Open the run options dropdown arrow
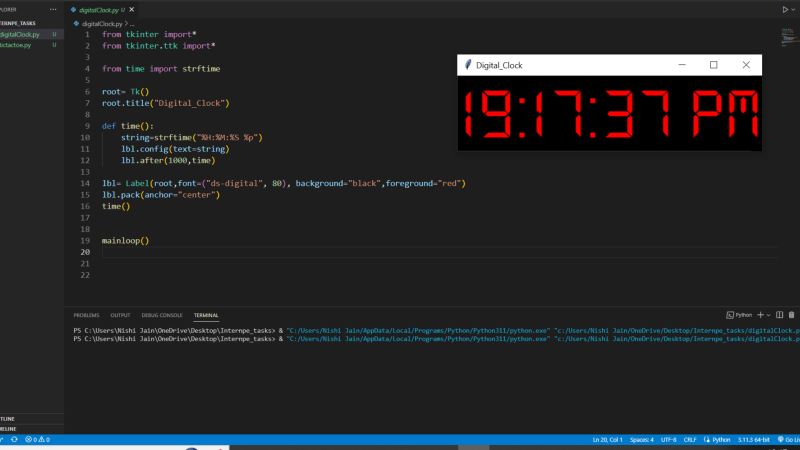The image size is (800, 450). point(797,9)
